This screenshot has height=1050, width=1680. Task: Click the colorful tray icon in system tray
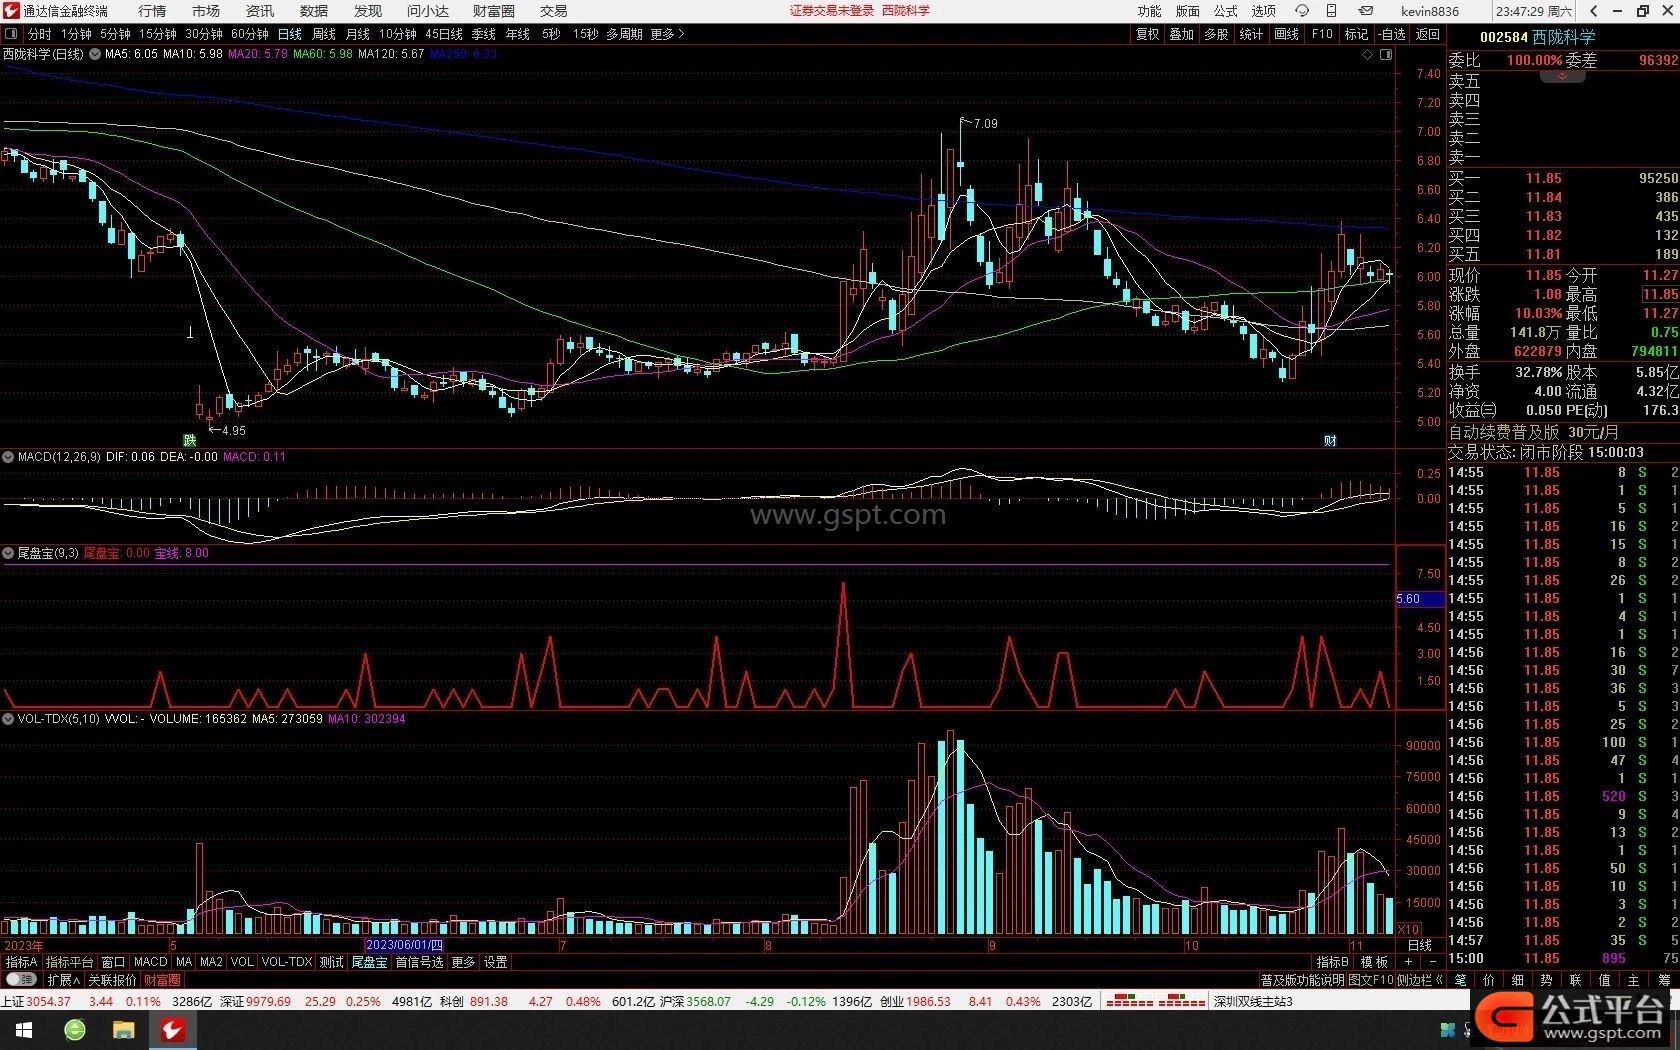[1447, 1030]
